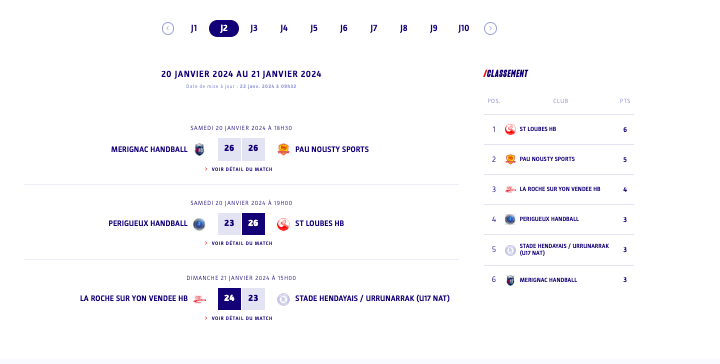Switch to matchday J10
Image resolution: width=720 pixels, height=364 pixels.
[x=463, y=28]
